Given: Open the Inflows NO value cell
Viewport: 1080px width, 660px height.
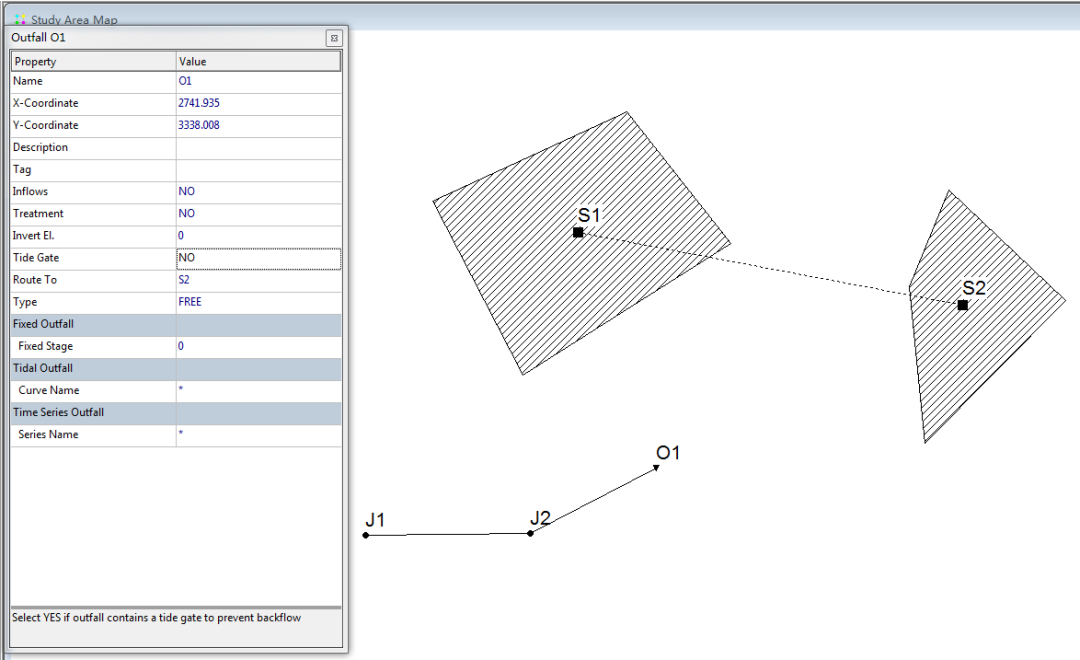Looking at the screenshot, I should point(258,192).
